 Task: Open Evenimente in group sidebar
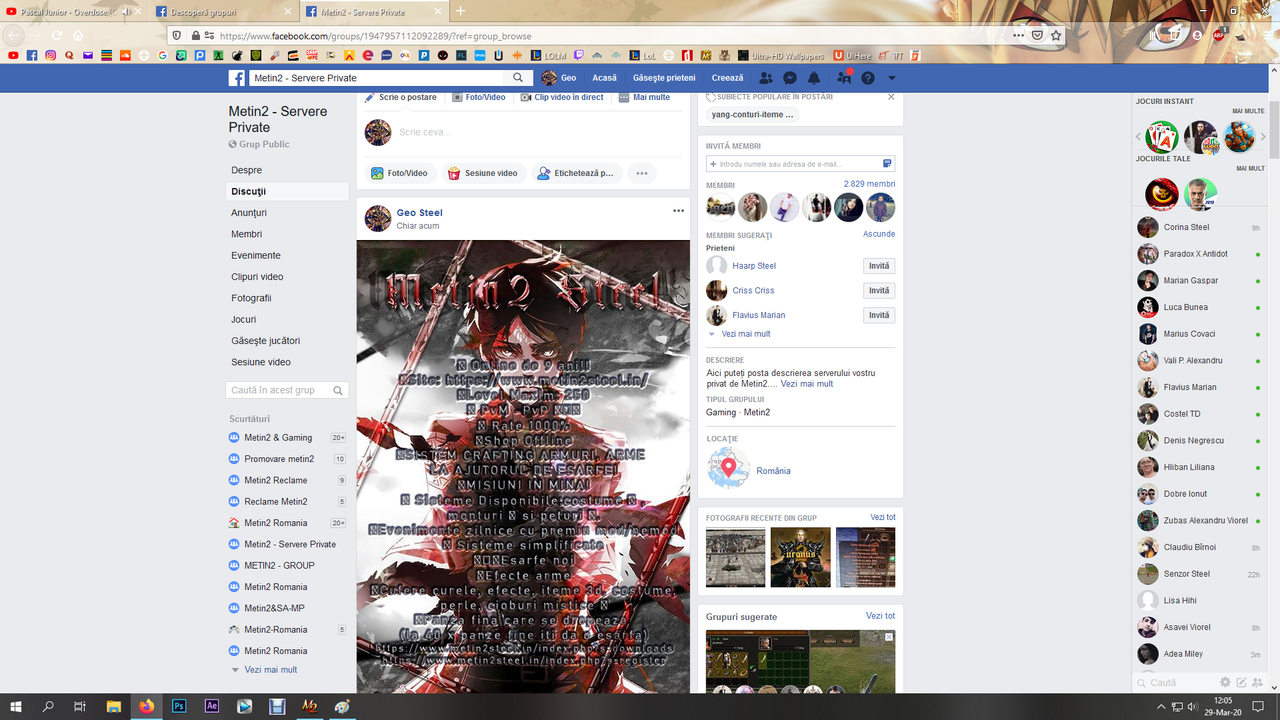click(x=255, y=255)
